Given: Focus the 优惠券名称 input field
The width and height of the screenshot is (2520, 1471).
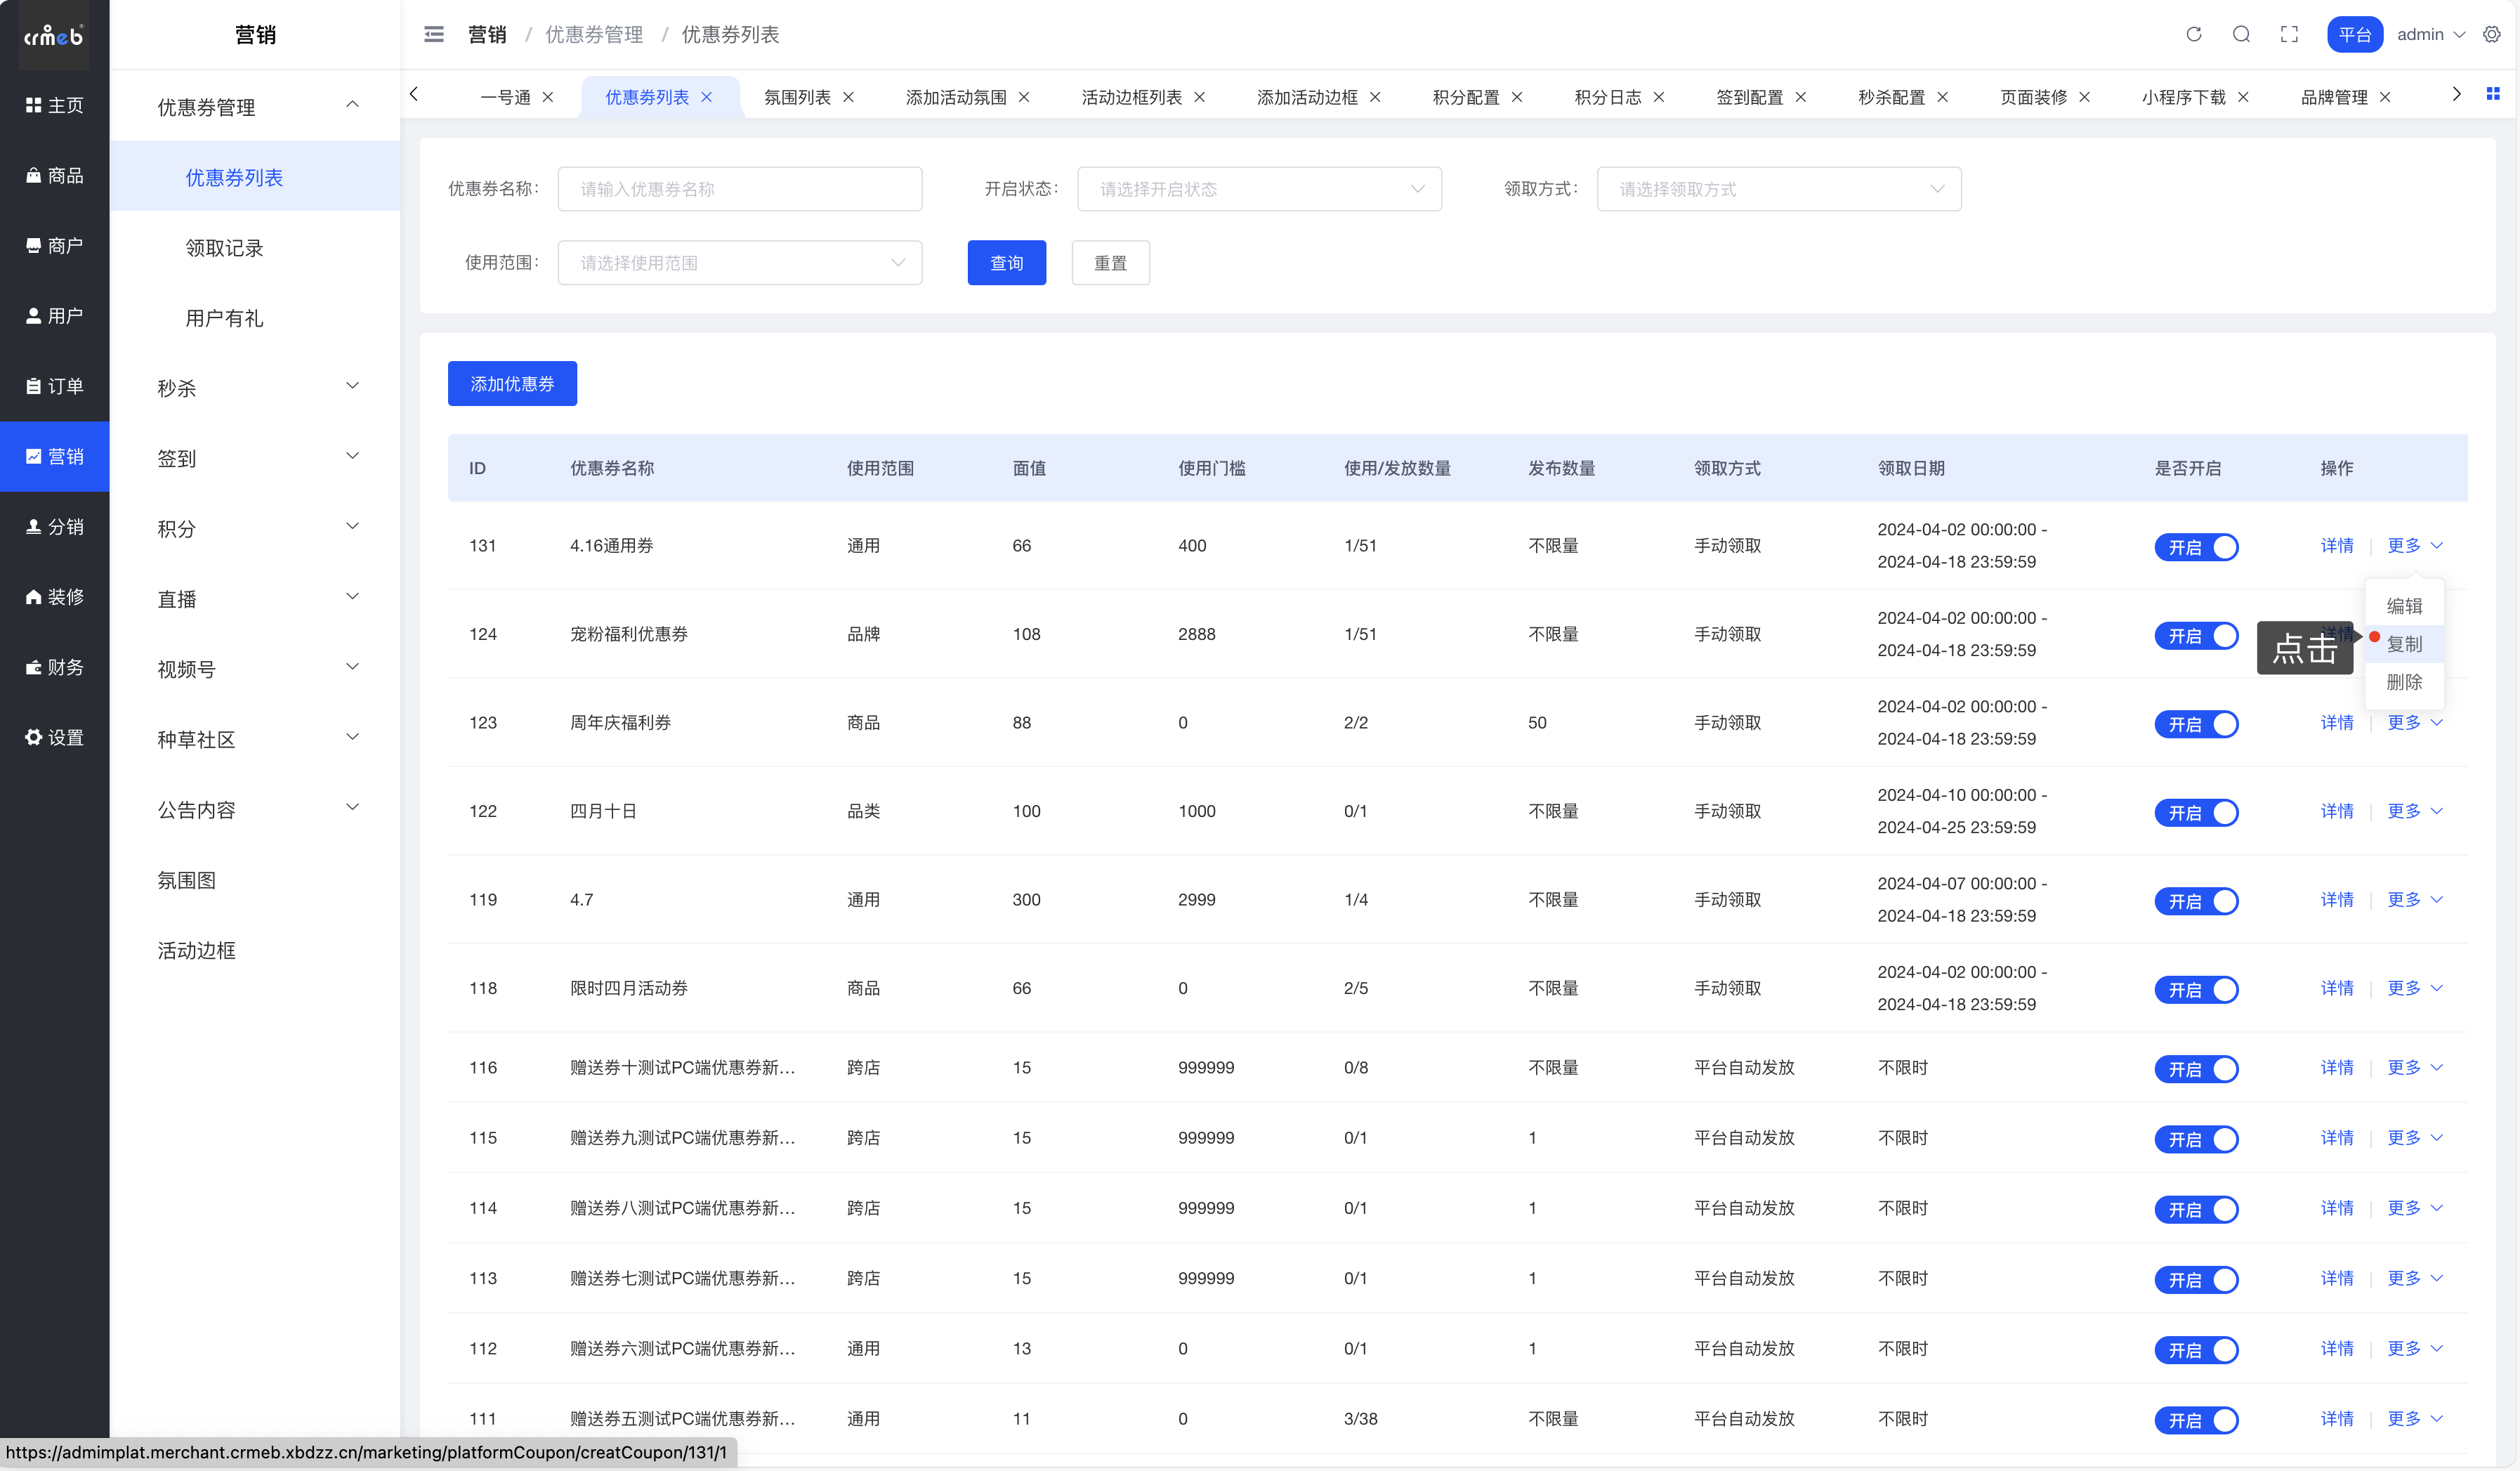Looking at the screenshot, I should click(x=739, y=189).
